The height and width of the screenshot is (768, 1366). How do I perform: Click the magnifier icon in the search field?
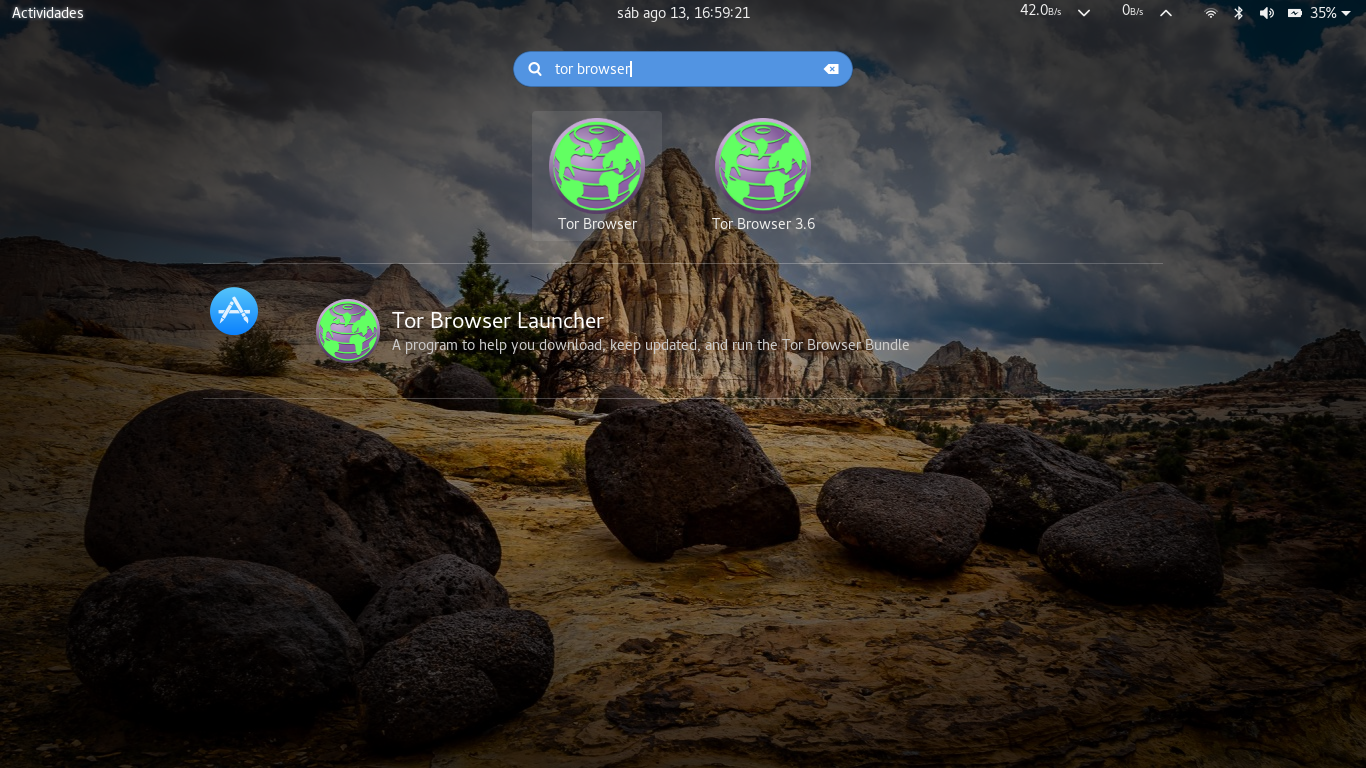(x=535, y=69)
